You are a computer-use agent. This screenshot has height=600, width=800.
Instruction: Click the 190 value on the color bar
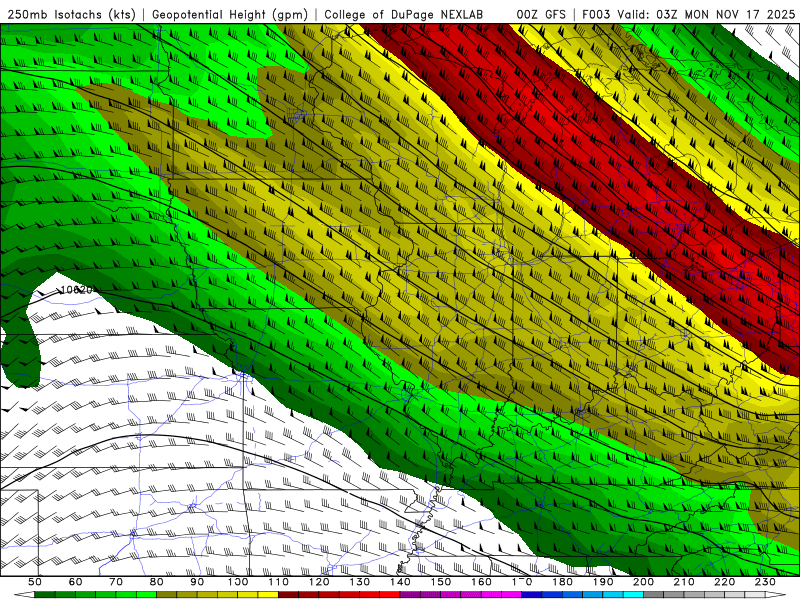[x=603, y=582]
